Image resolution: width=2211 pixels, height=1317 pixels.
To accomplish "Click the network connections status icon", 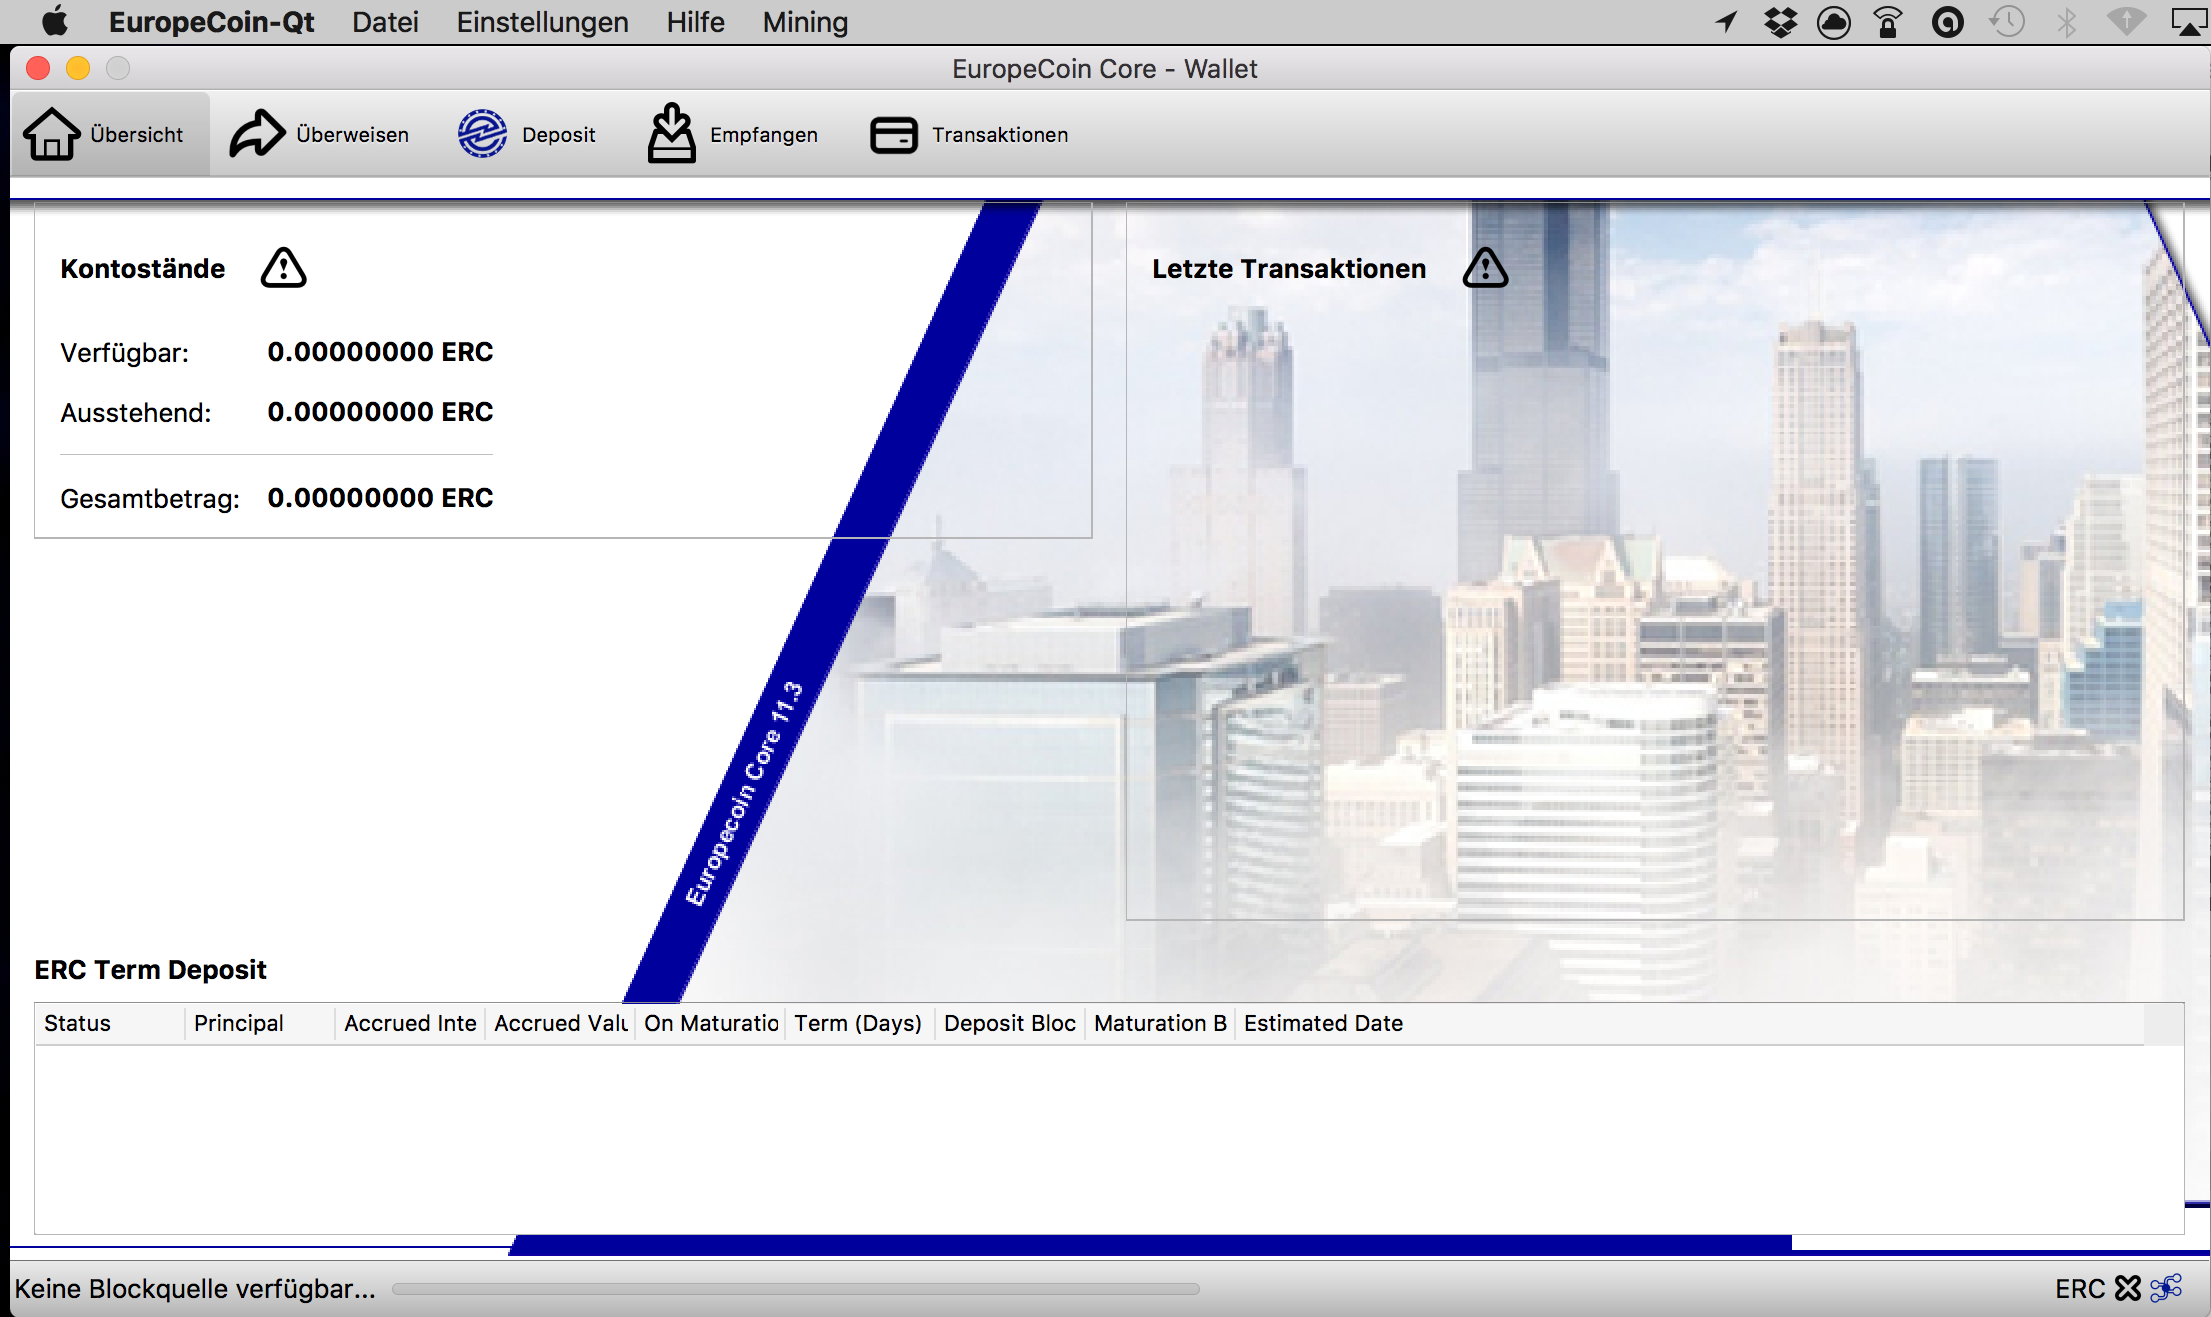I will [2166, 1288].
